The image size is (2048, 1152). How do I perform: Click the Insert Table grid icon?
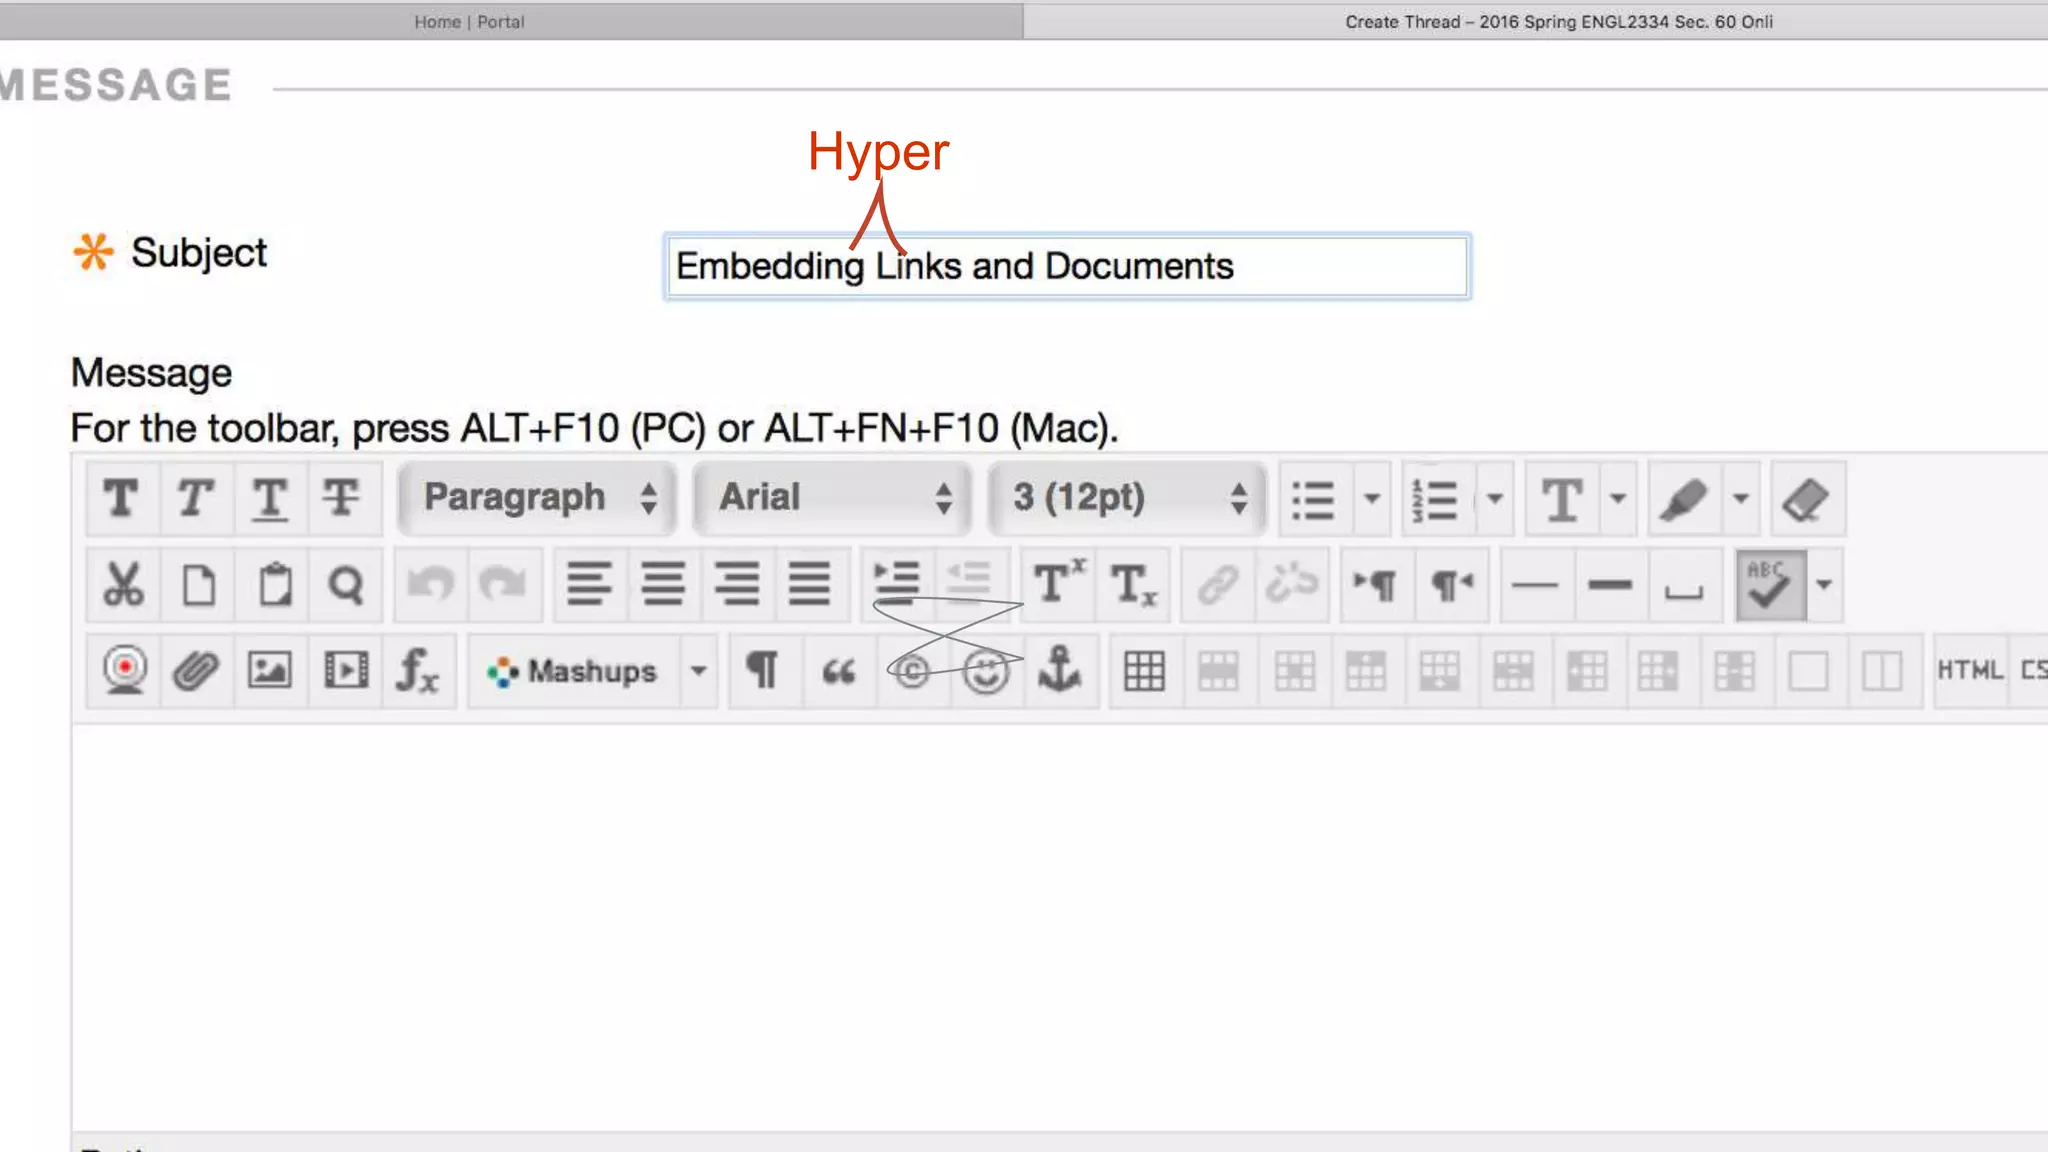point(1144,671)
